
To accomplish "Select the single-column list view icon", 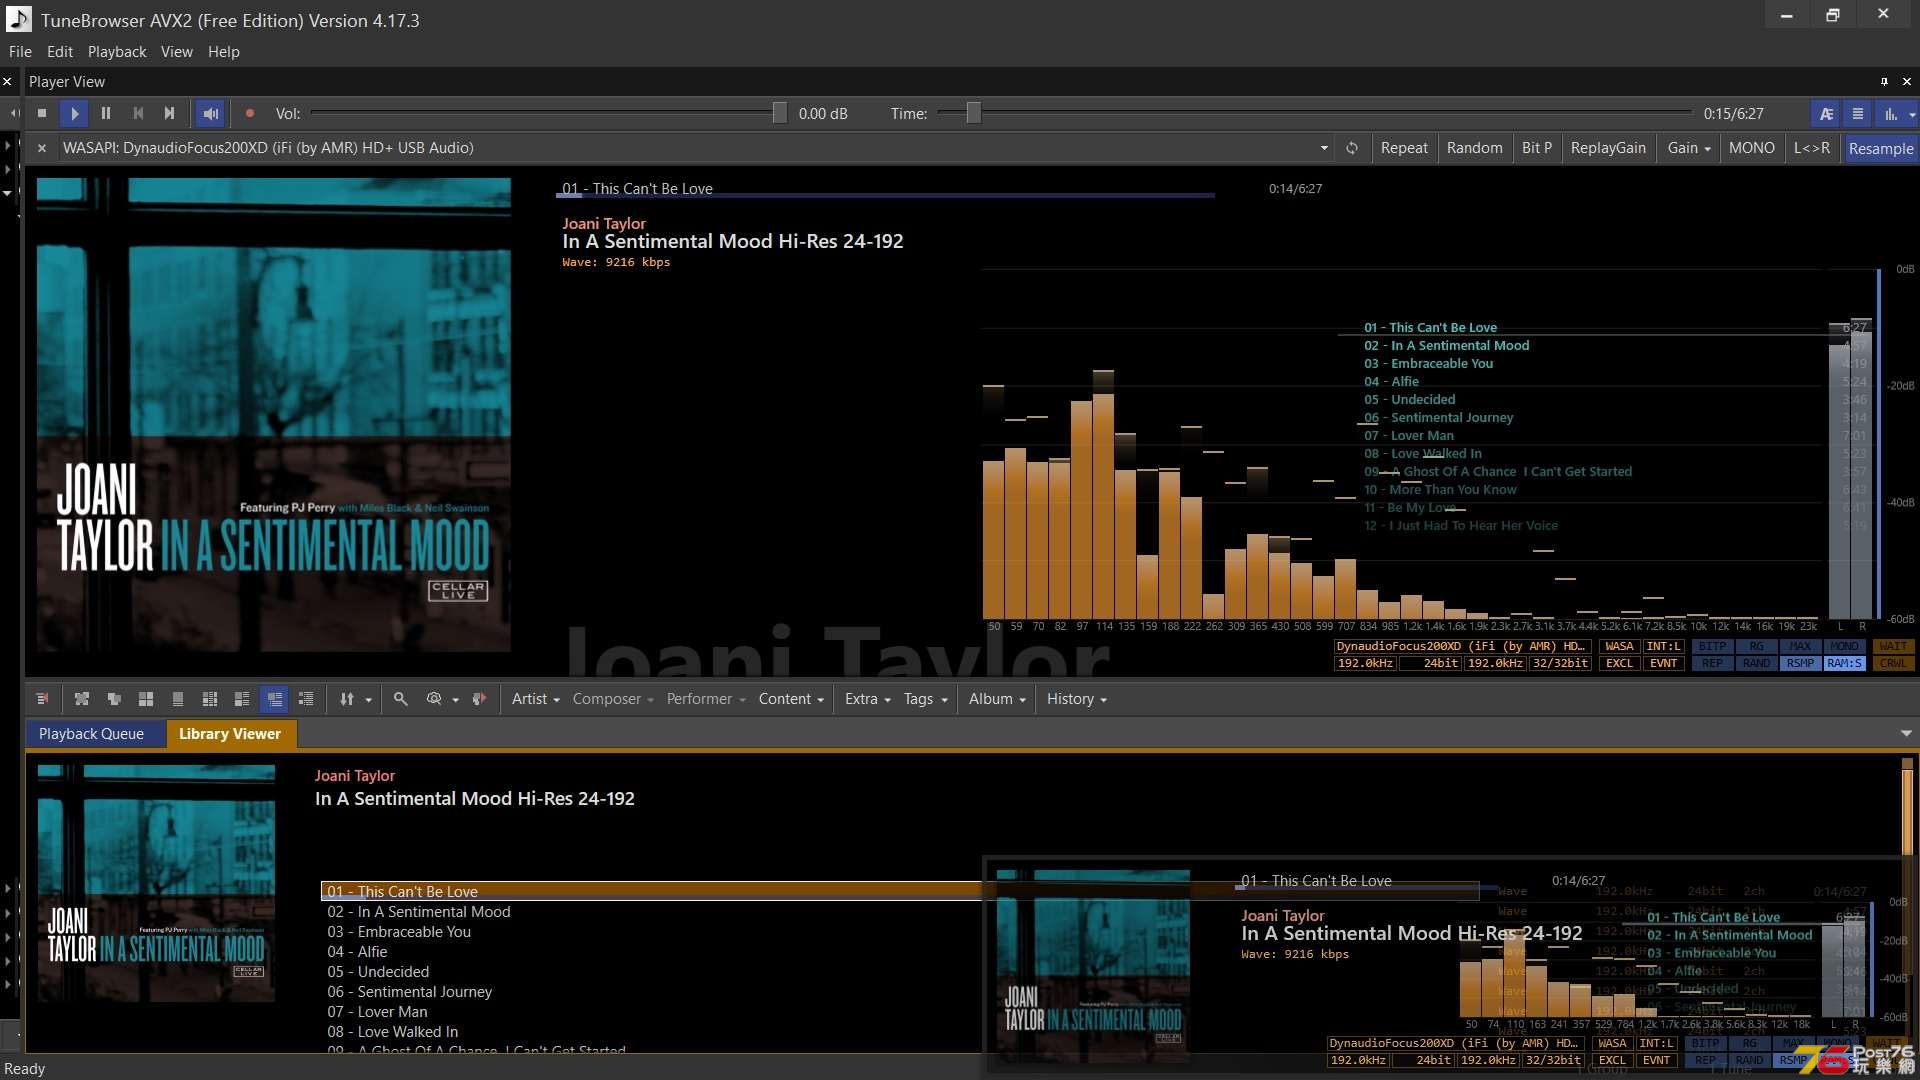I will point(178,699).
